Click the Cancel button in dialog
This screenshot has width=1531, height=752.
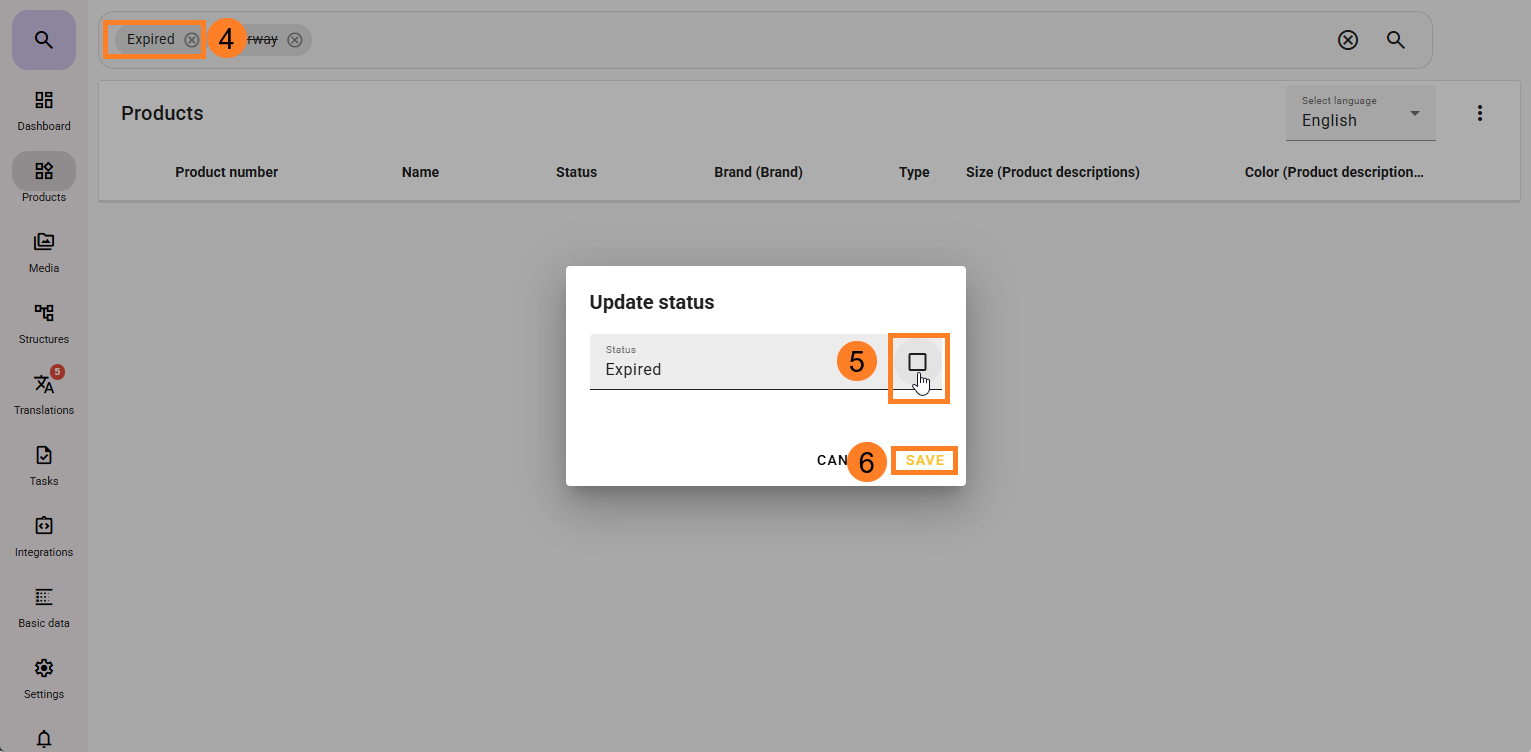click(x=832, y=461)
